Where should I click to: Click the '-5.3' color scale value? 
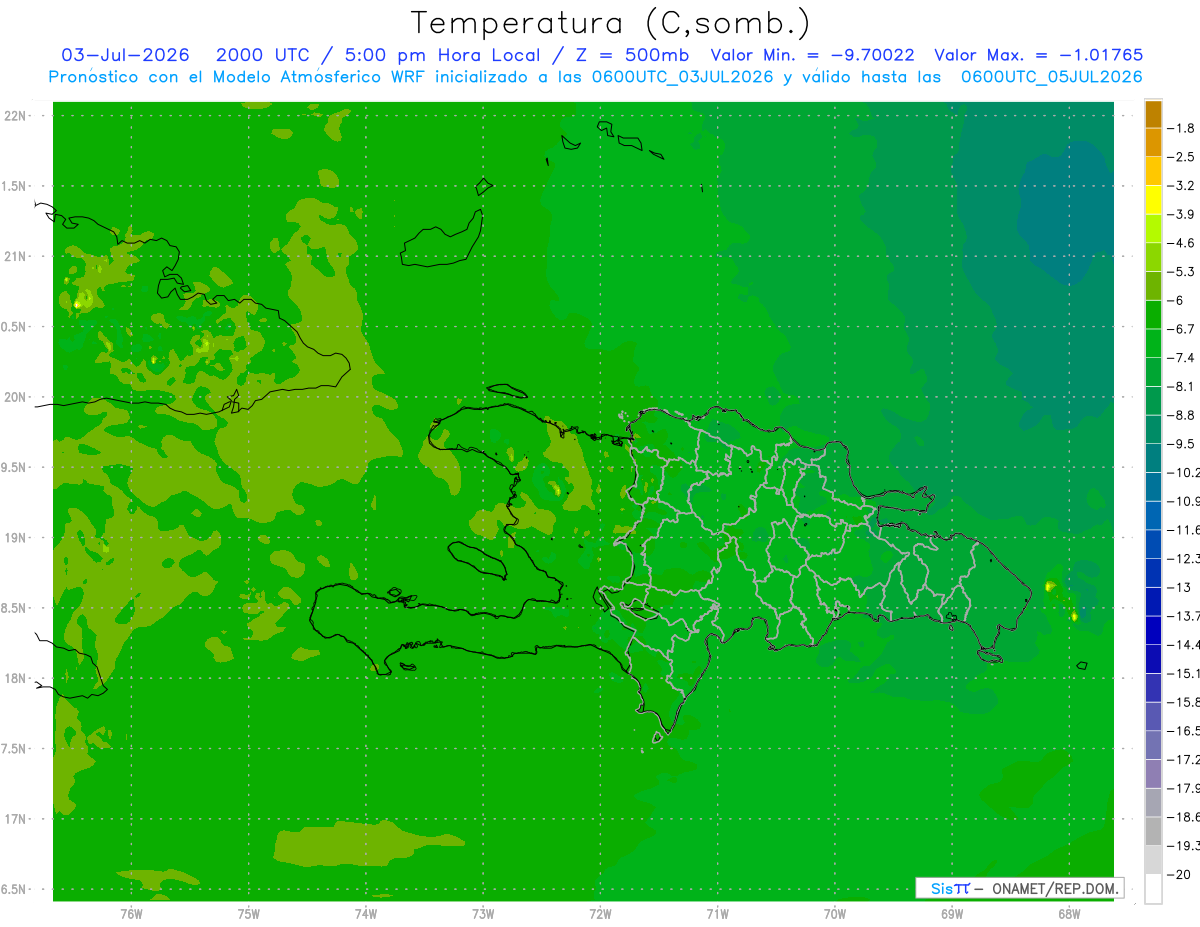[1181, 271]
